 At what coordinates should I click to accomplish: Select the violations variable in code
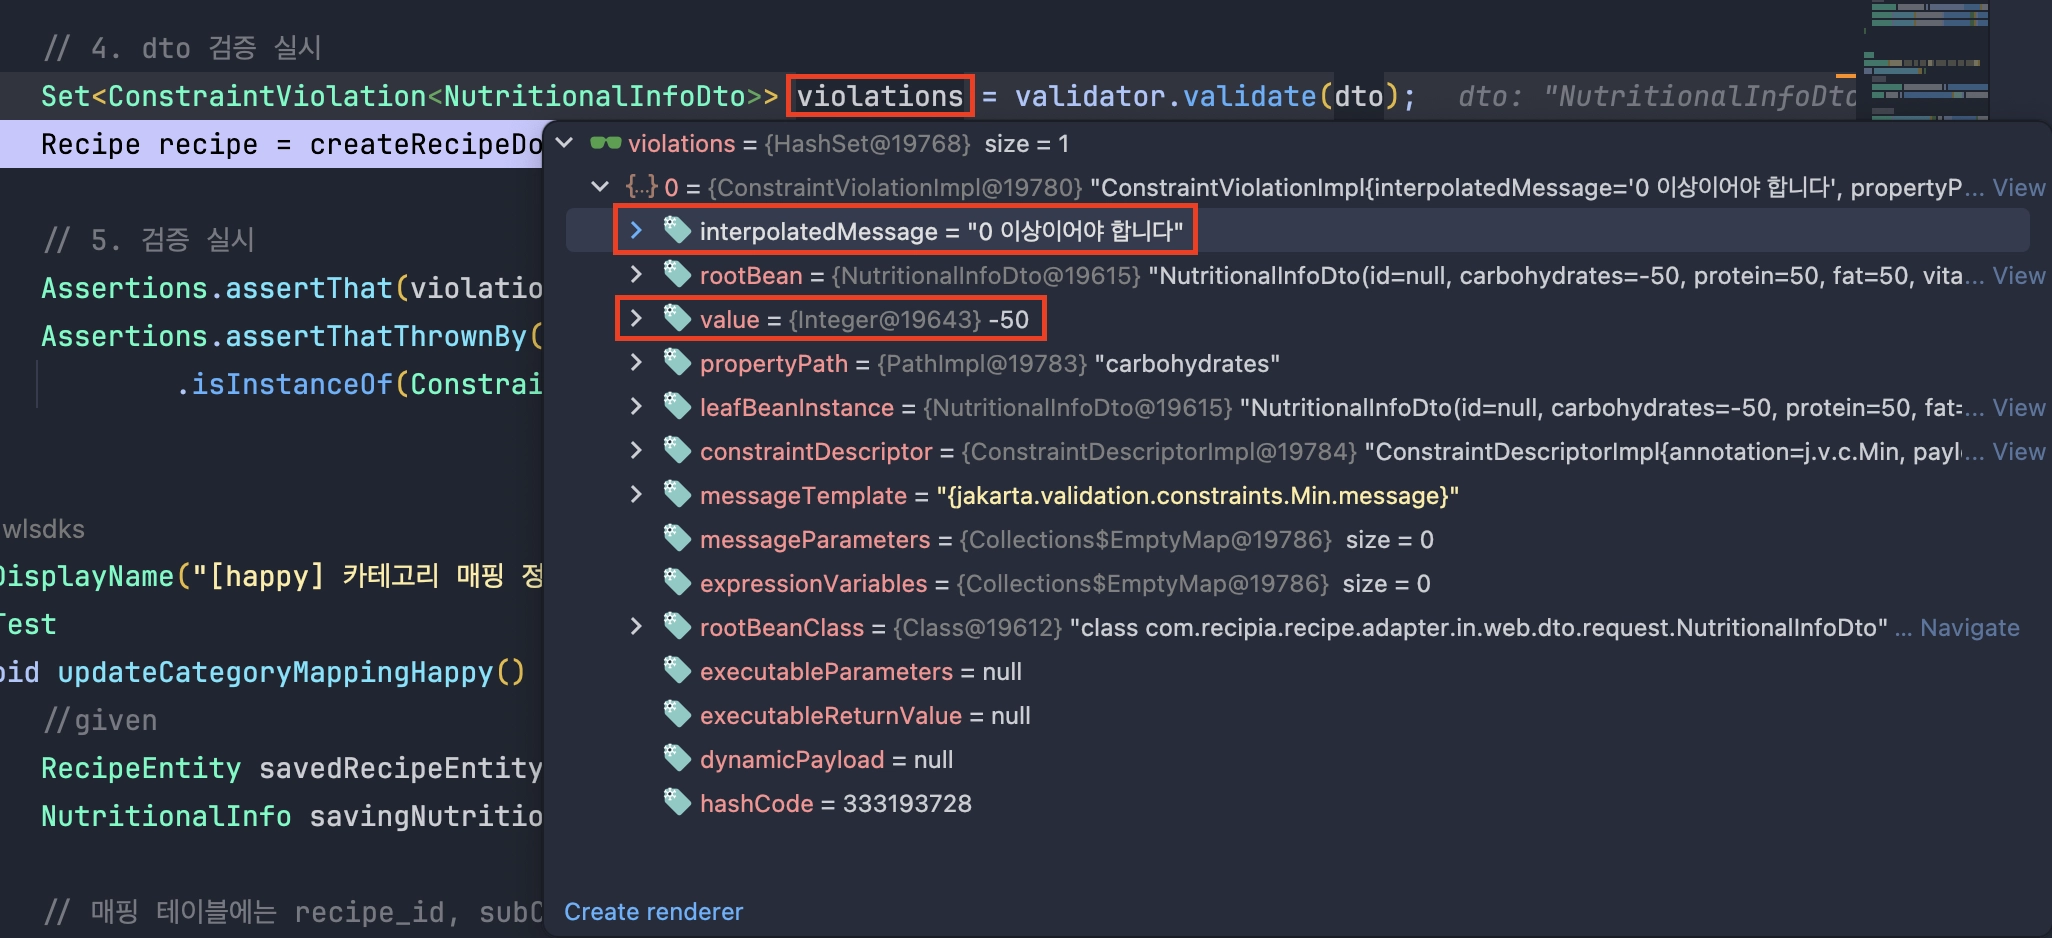[x=879, y=96]
